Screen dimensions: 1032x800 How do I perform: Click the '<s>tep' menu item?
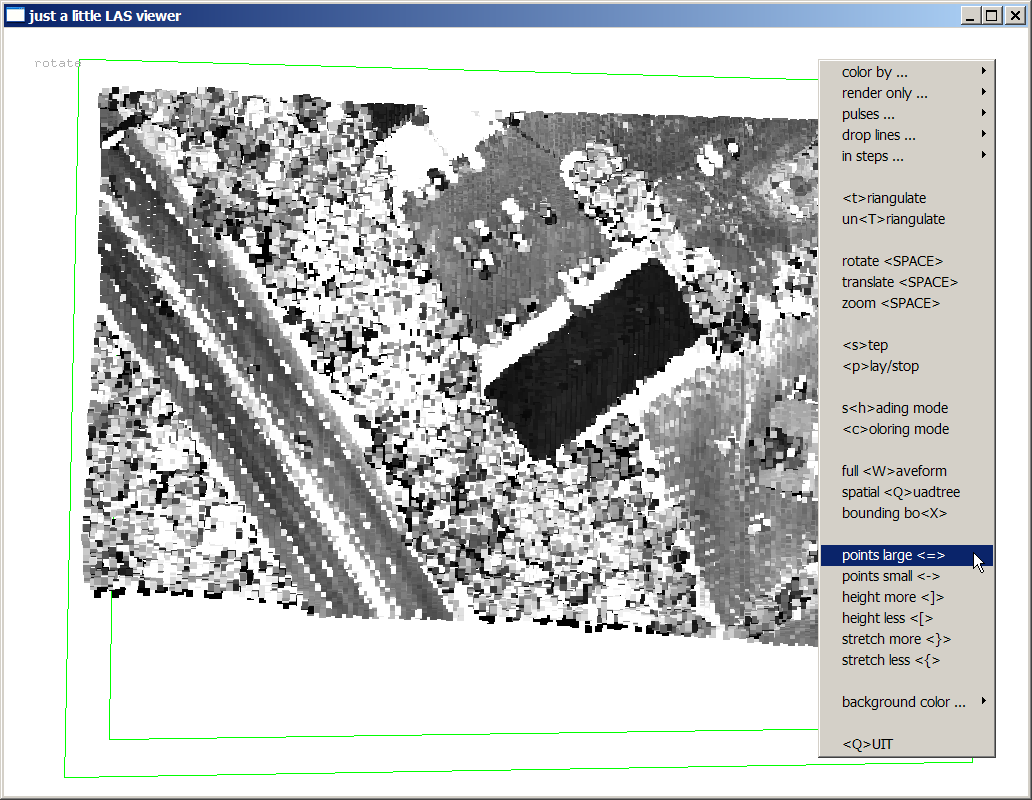865,345
